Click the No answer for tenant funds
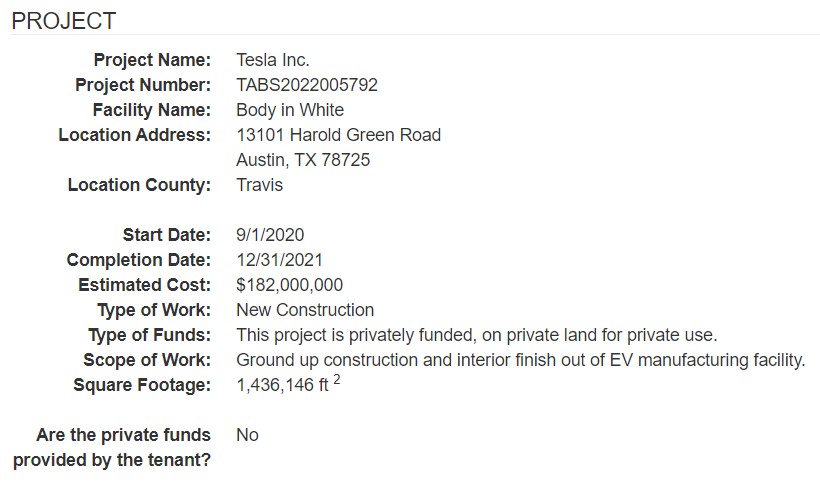820x496 pixels. (247, 435)
